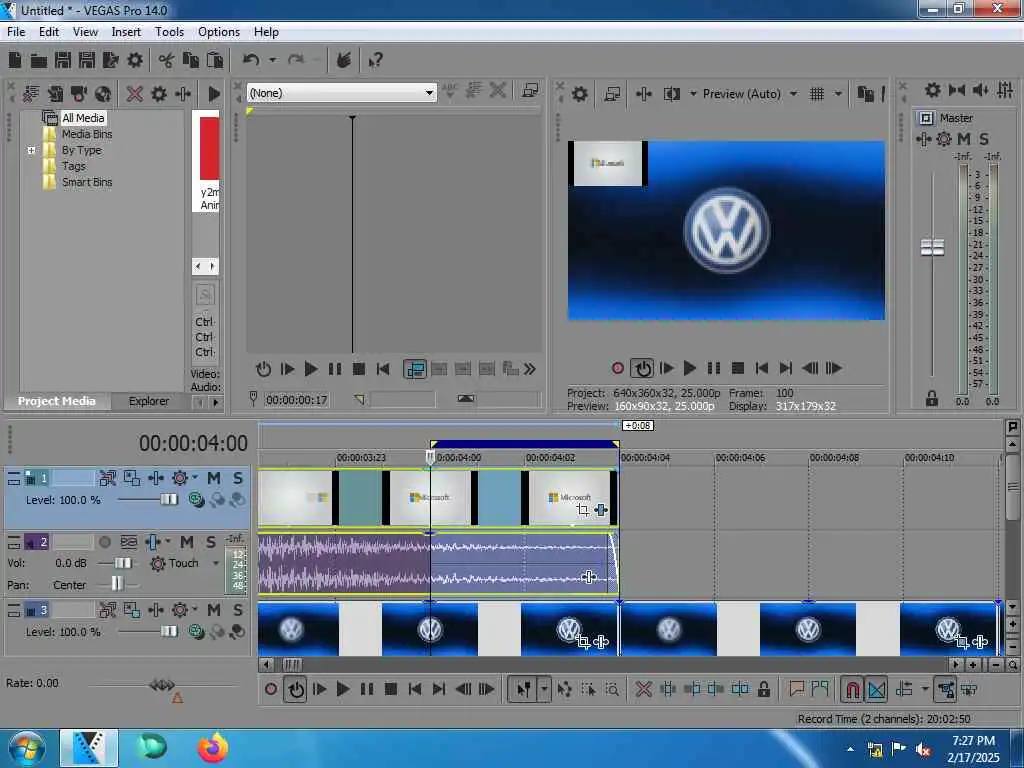Screen dimensions: 1024x768
Task: Arm audio track 2 for record
Action: [x=104, y=542]
